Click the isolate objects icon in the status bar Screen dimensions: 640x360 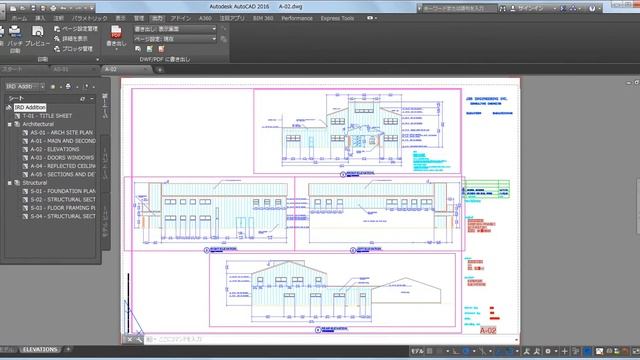point(576,351)
